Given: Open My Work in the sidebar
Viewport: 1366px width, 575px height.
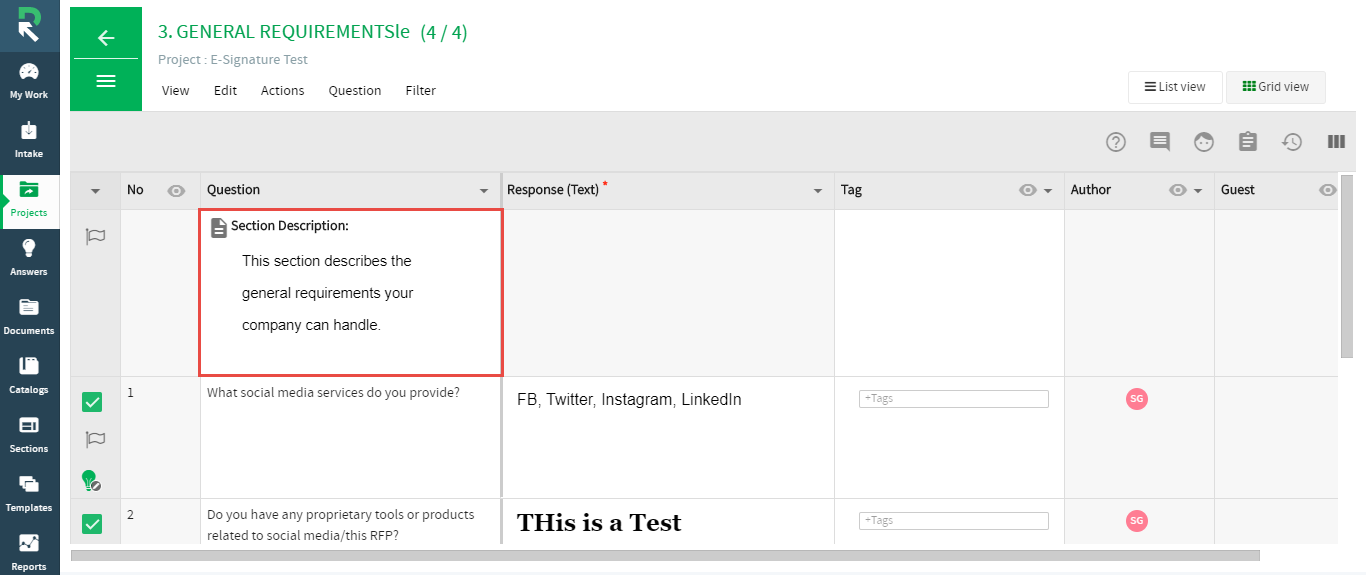Looking at the screenshot, I should point(29,82).
